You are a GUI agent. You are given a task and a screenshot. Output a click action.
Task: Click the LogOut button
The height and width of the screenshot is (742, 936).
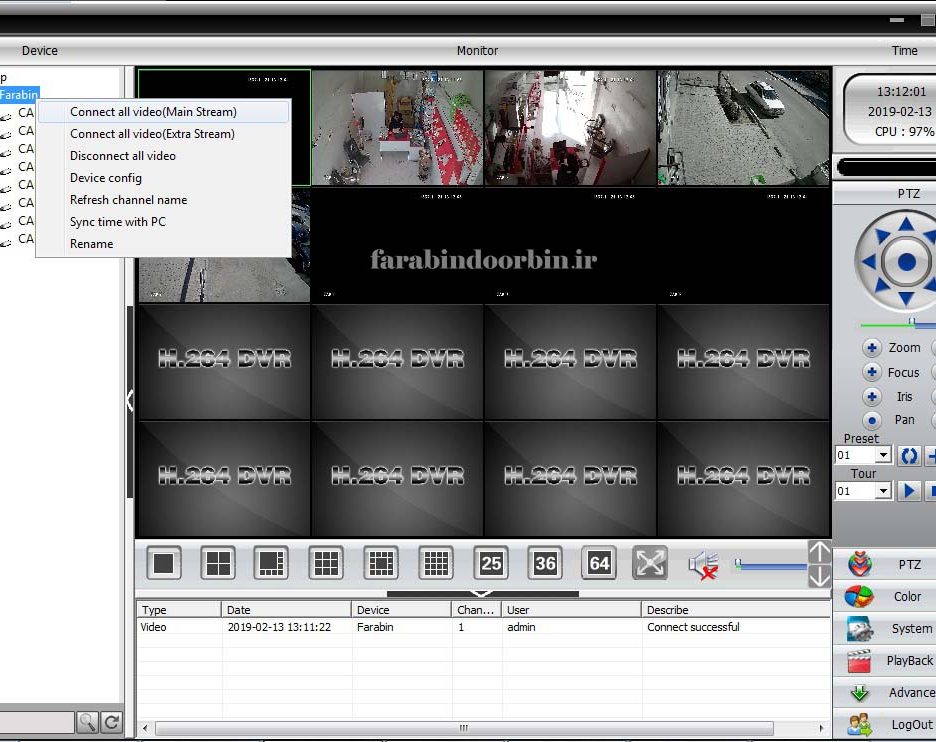888,725
